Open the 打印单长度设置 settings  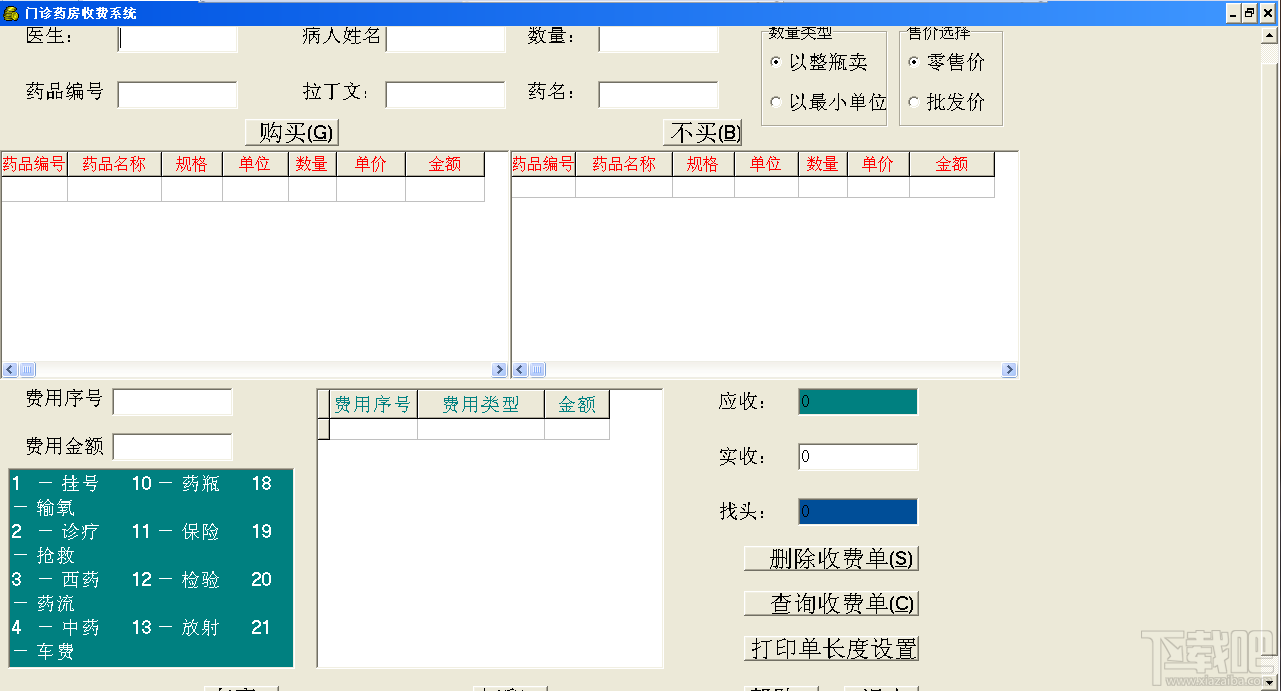[x=831, y=649]
